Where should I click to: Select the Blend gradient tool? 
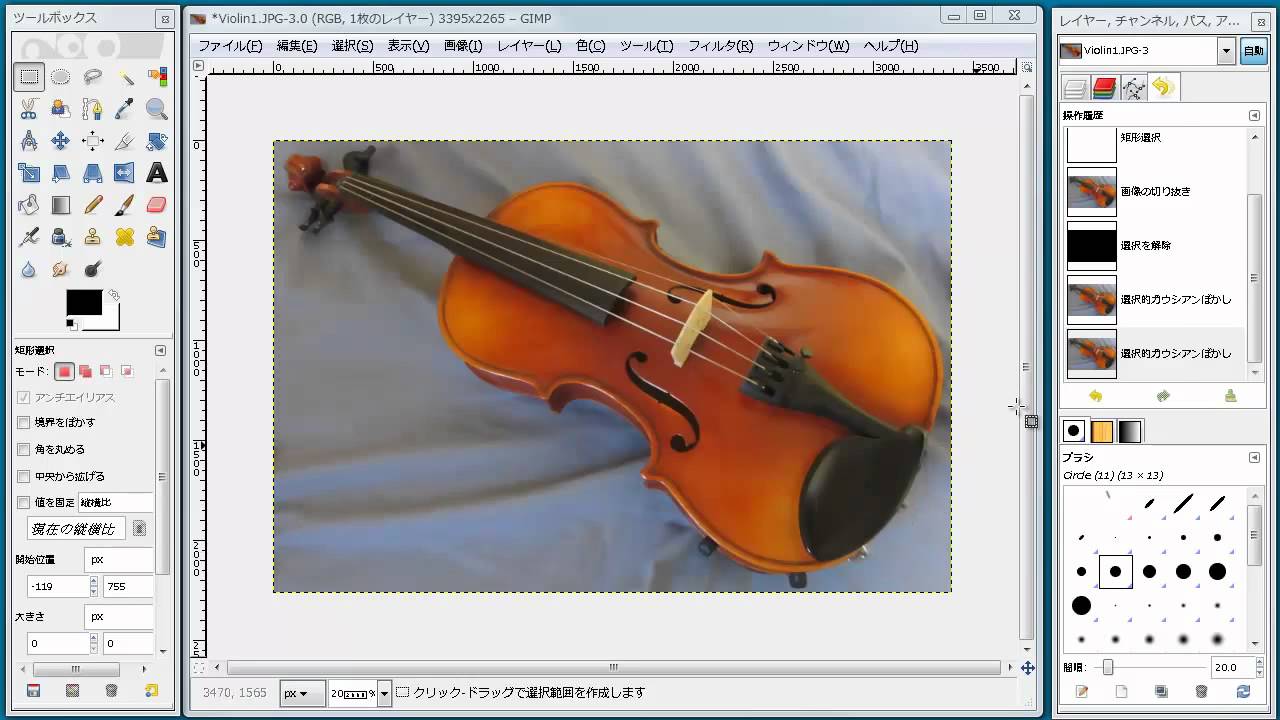[61, 205]
